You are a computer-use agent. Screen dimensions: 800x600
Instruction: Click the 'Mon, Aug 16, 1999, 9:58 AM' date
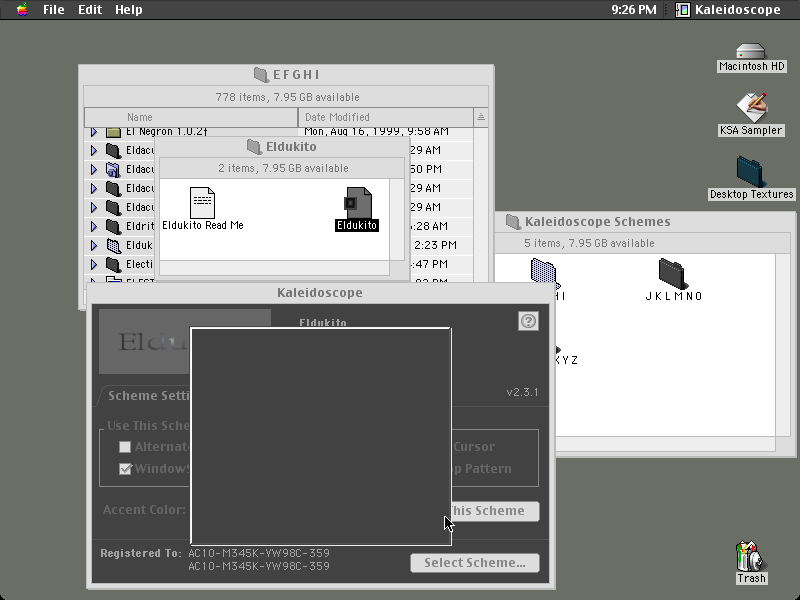[377, 132]
